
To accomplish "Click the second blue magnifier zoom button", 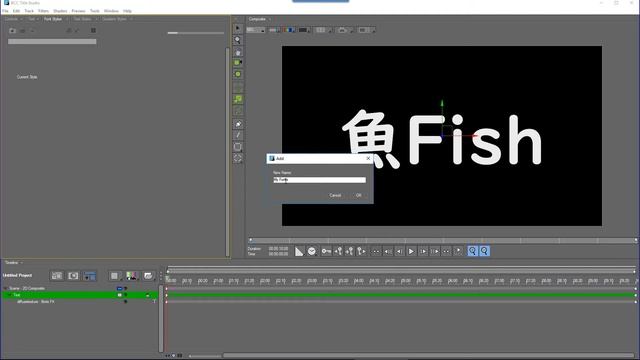I will point(484,251).
